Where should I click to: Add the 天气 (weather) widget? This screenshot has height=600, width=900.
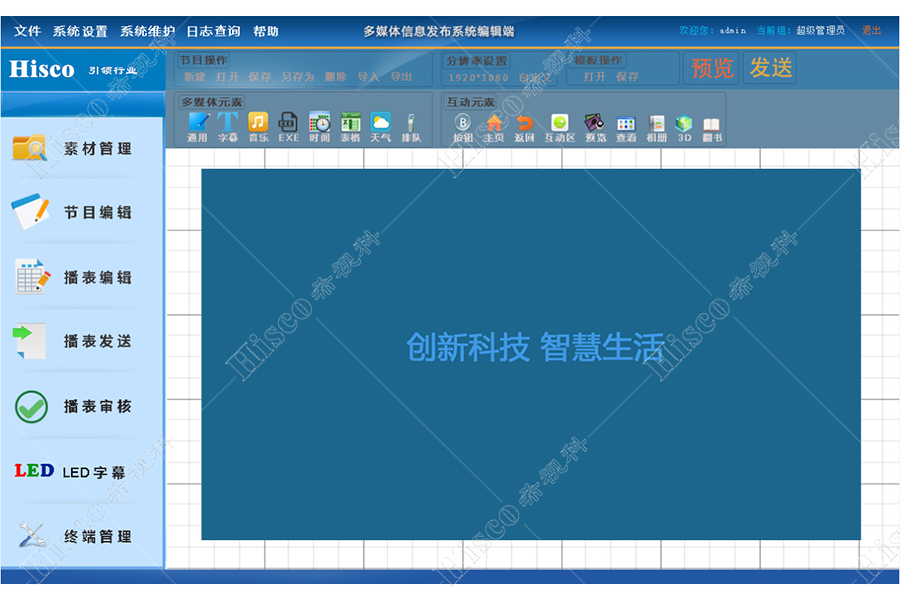click(381, 124)
